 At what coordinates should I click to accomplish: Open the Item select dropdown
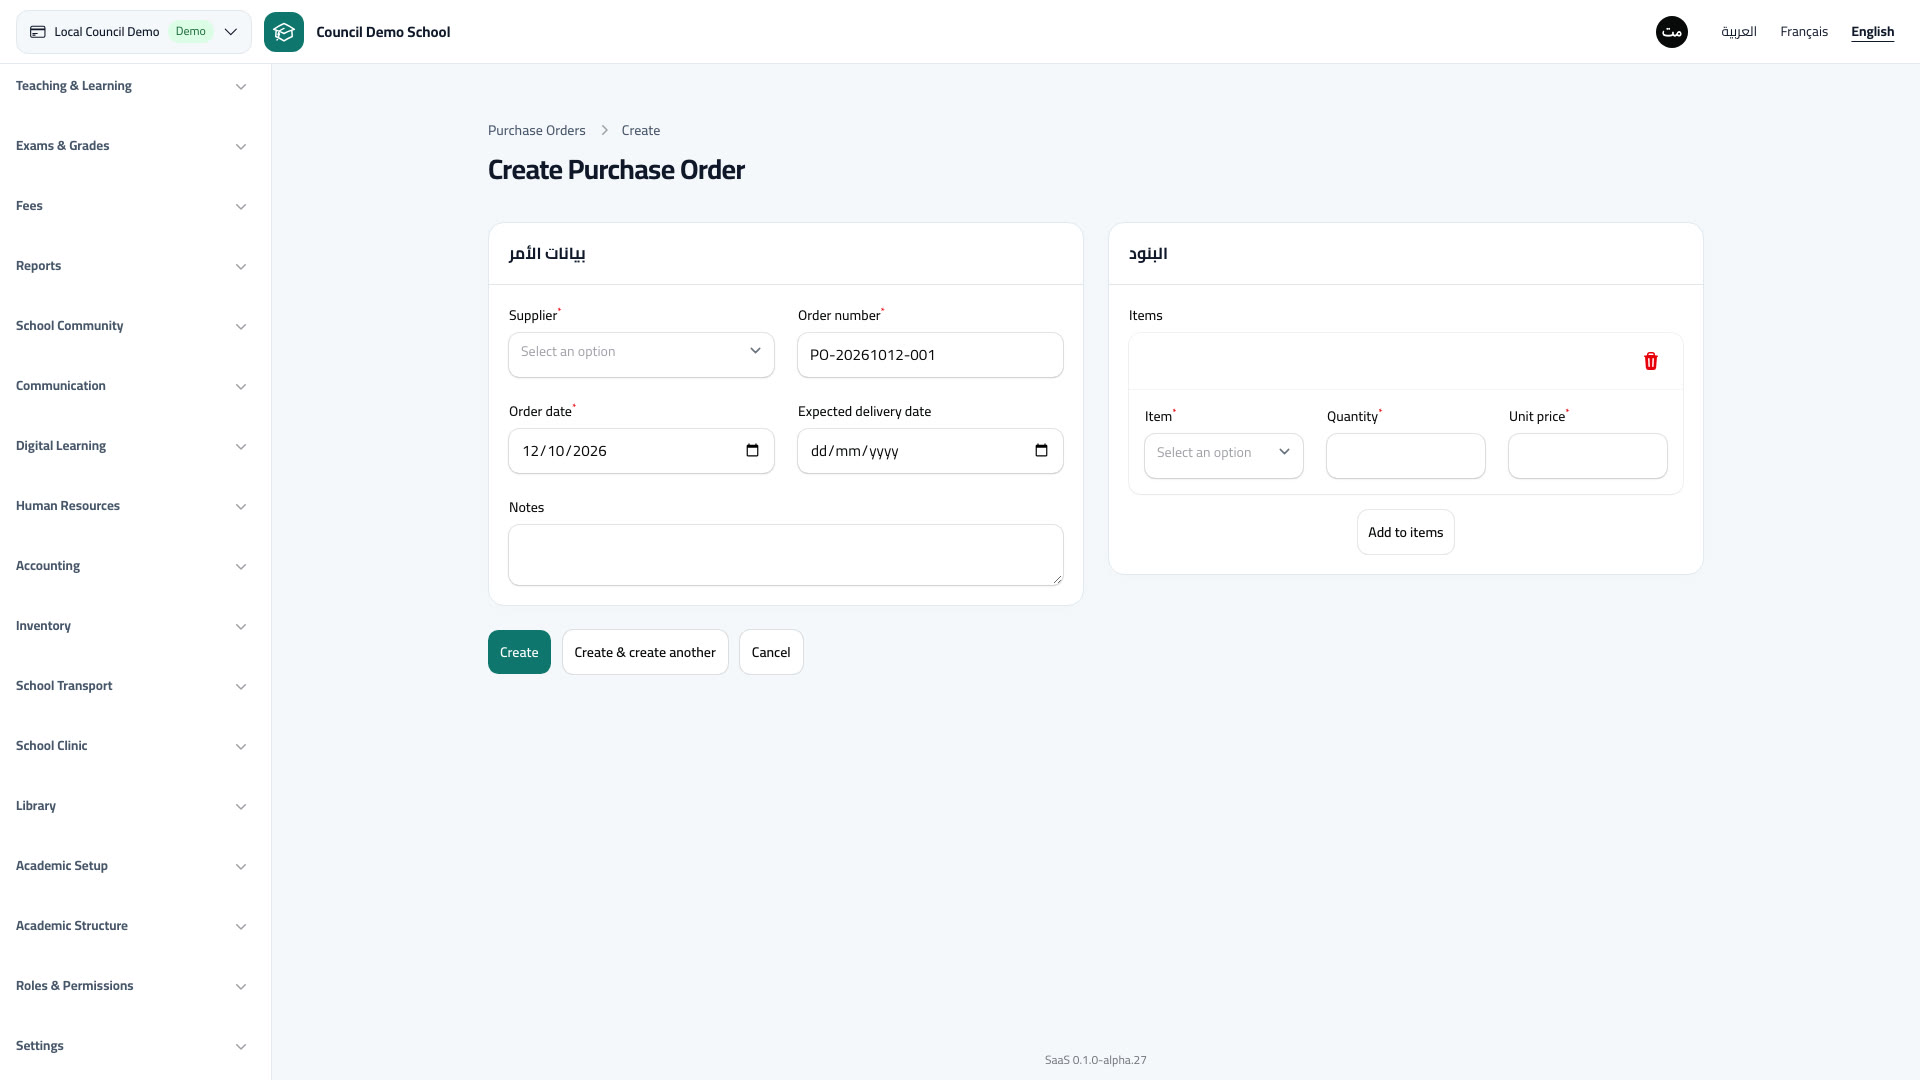pyautogui.click(x=1224, y=456)
